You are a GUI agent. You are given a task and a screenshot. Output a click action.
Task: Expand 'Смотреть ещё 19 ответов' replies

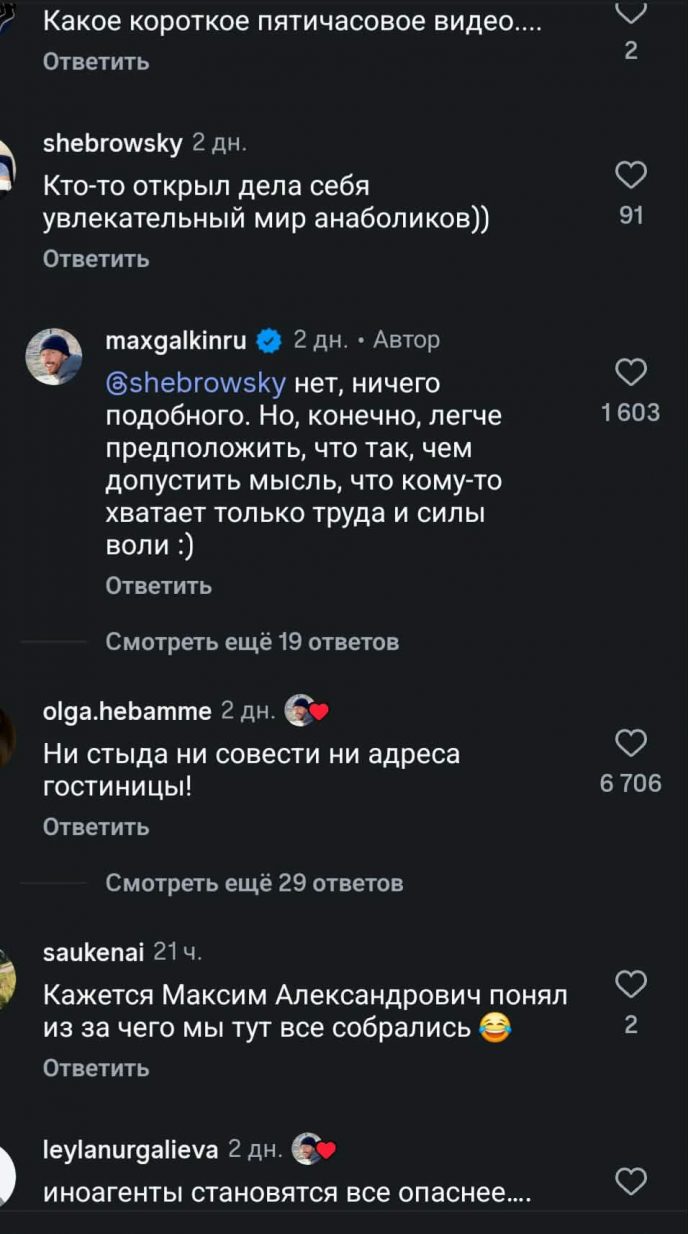(252, 642)
